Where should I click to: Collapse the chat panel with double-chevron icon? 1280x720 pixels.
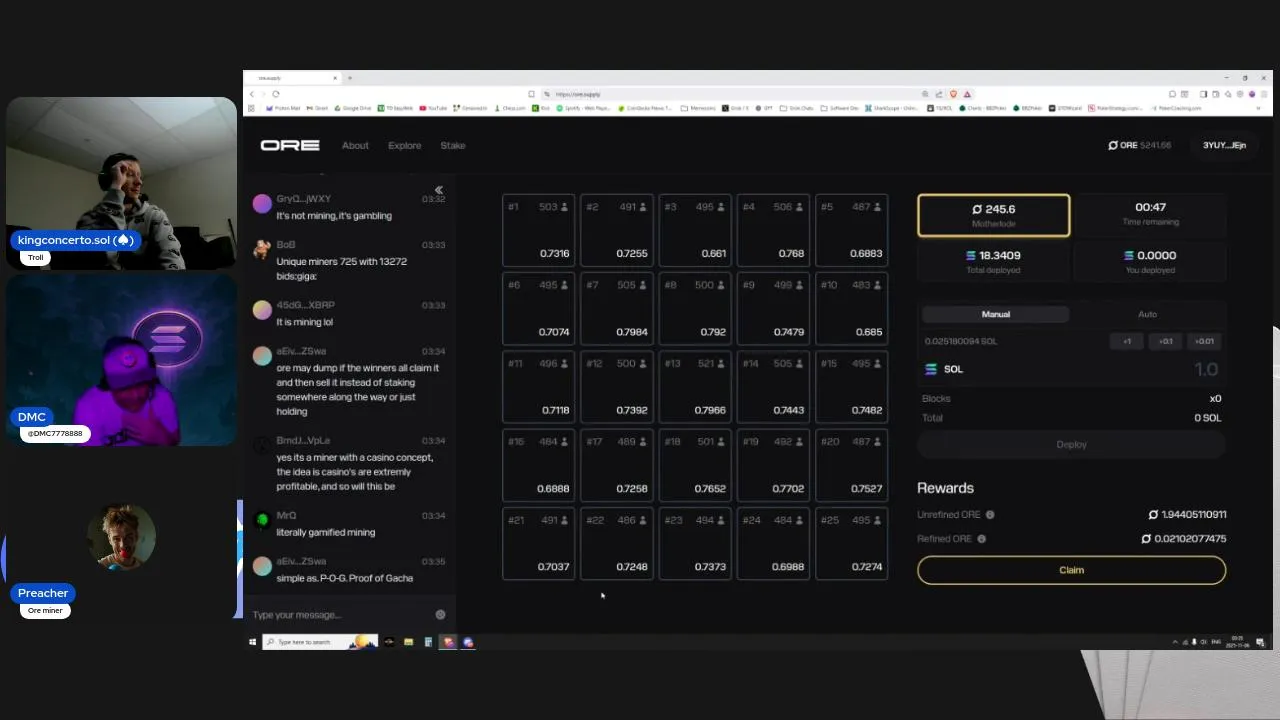tap(438, 190)
